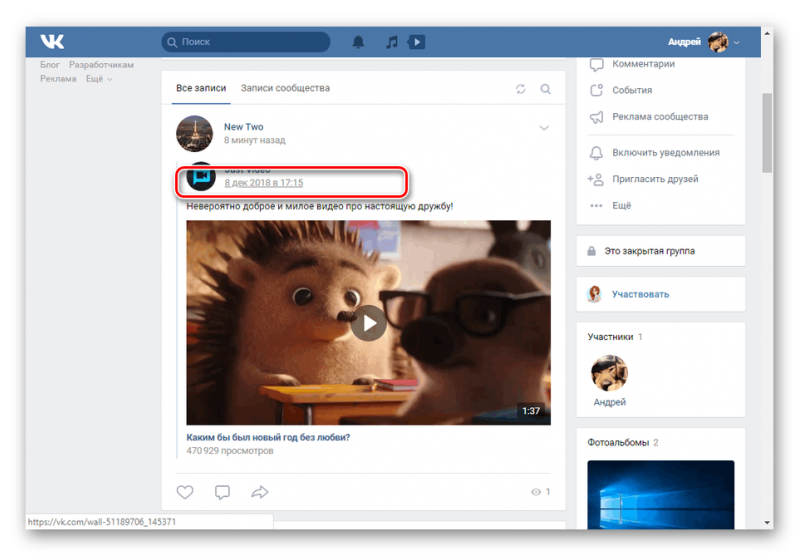Image resolution: width=800 pixels, height=556 pixels.
Task: Open the video player icon in header
Action: click(416, 42)
